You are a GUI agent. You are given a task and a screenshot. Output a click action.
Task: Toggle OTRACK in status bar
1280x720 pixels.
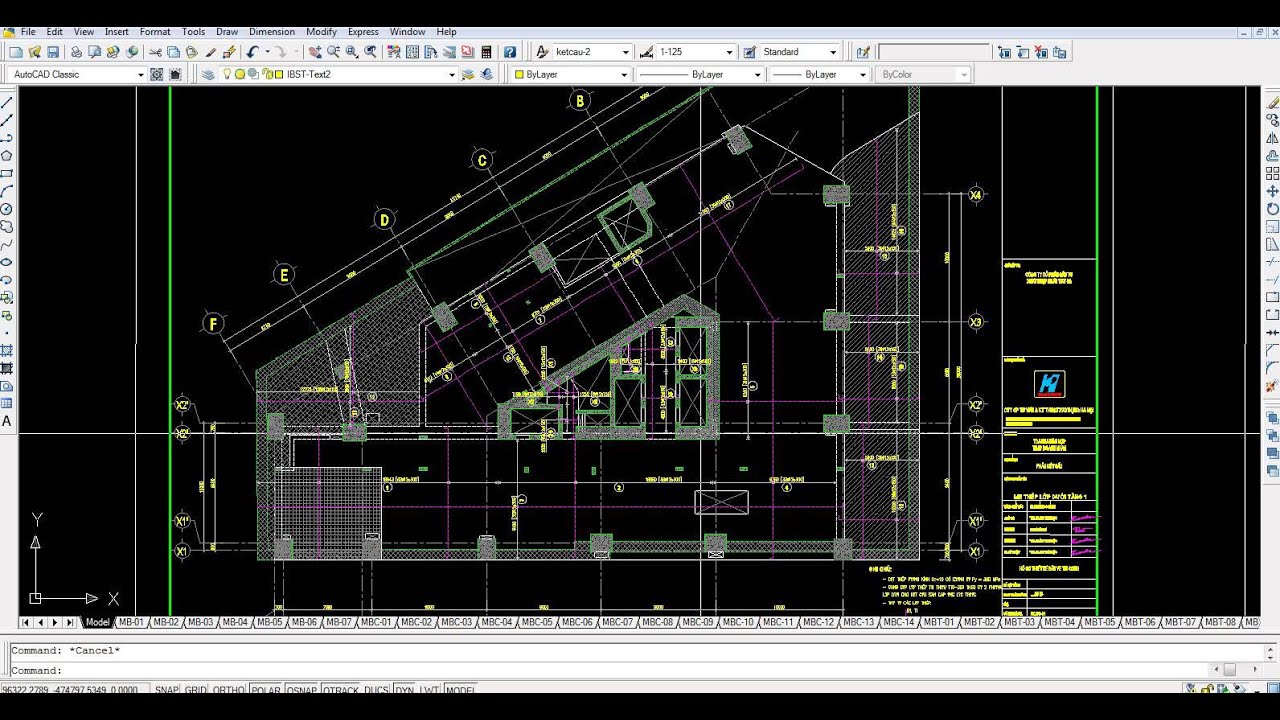[340, 690]
